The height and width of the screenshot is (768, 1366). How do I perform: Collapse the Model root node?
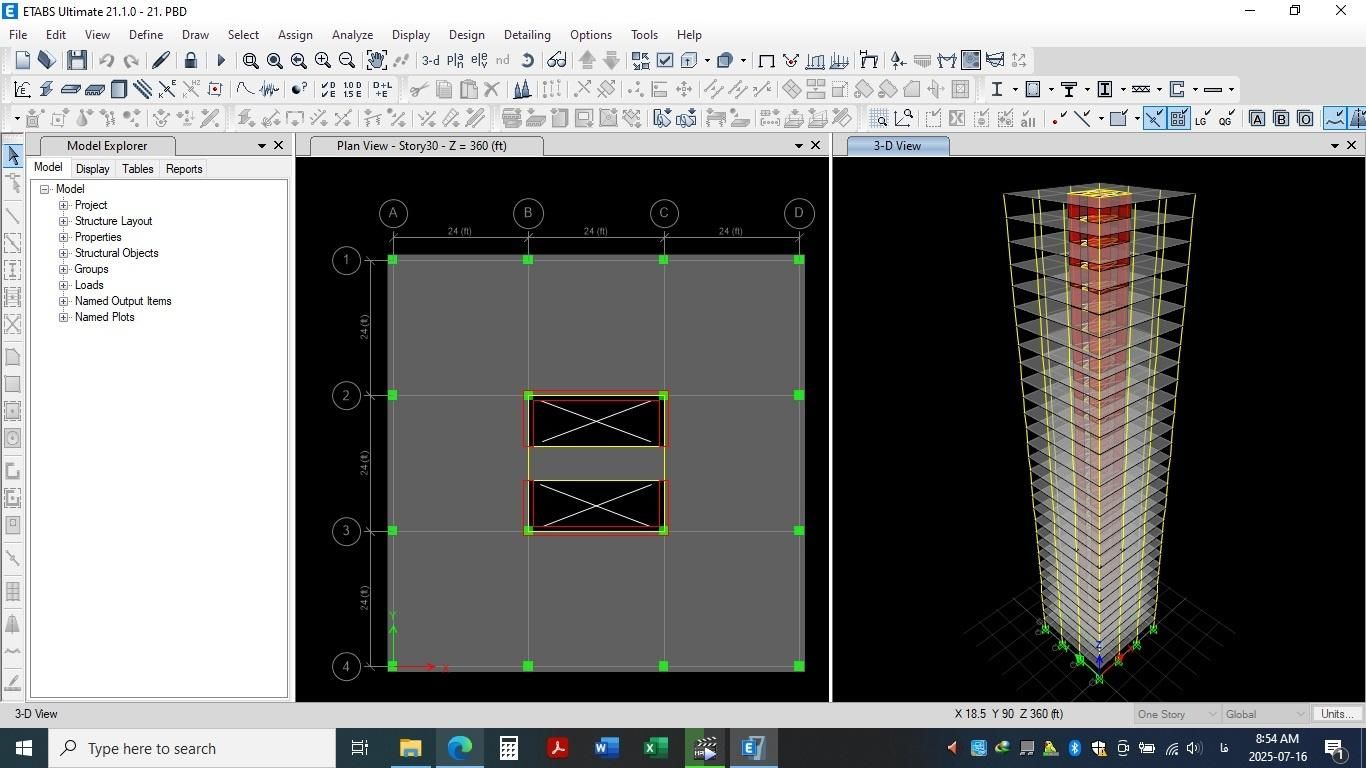(x=45, y=189)
